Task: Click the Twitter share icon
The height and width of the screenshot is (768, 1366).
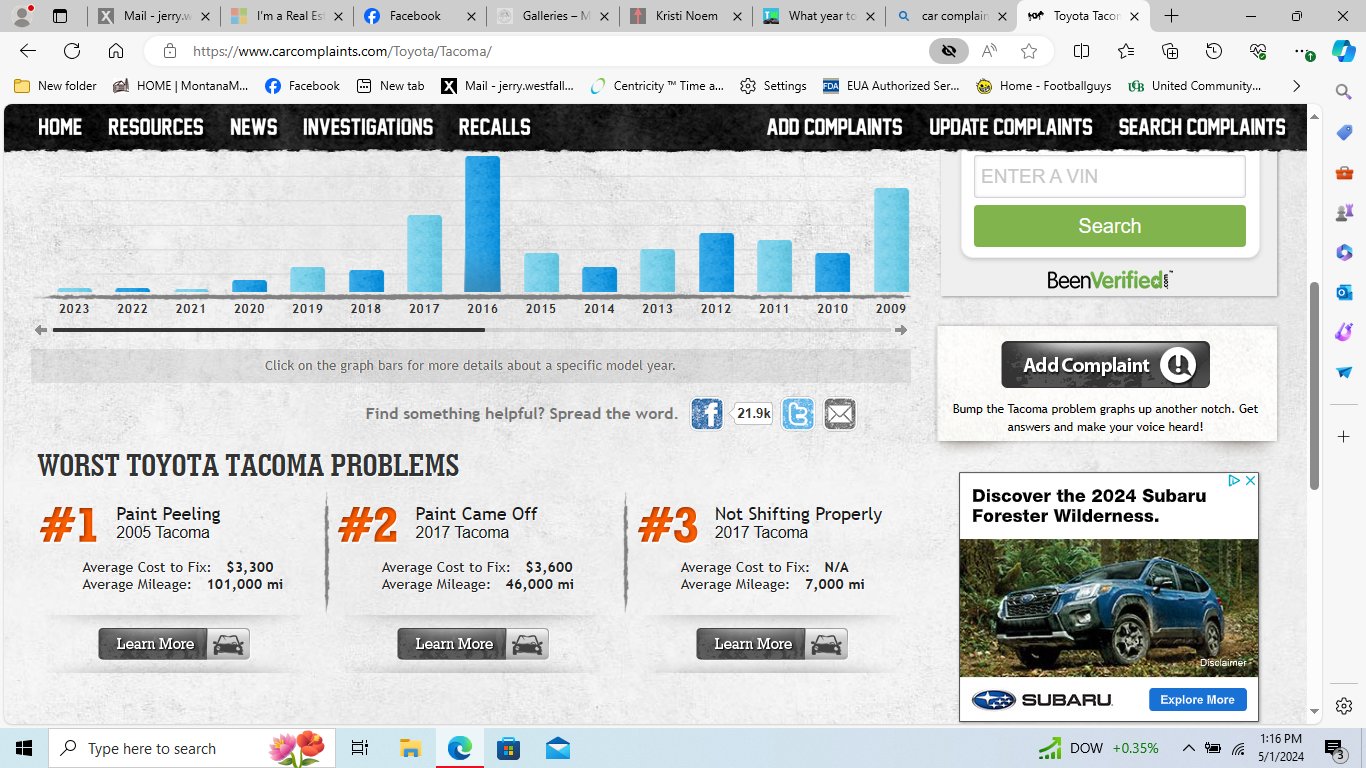Action: point(798,414)
